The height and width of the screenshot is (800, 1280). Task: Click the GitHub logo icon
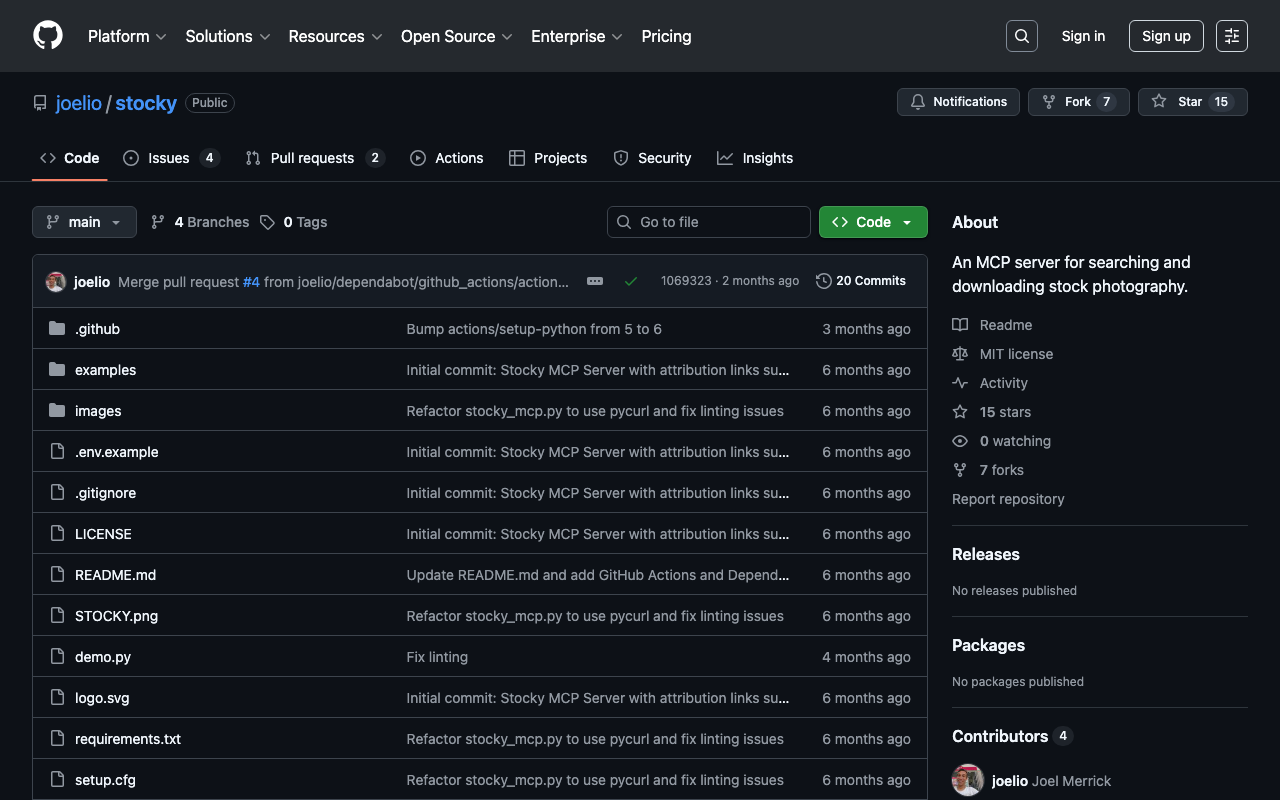48,36
